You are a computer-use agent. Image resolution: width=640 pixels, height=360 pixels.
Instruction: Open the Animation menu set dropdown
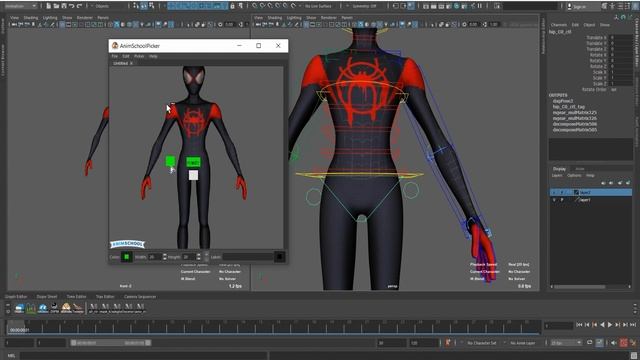click(20, 6)
